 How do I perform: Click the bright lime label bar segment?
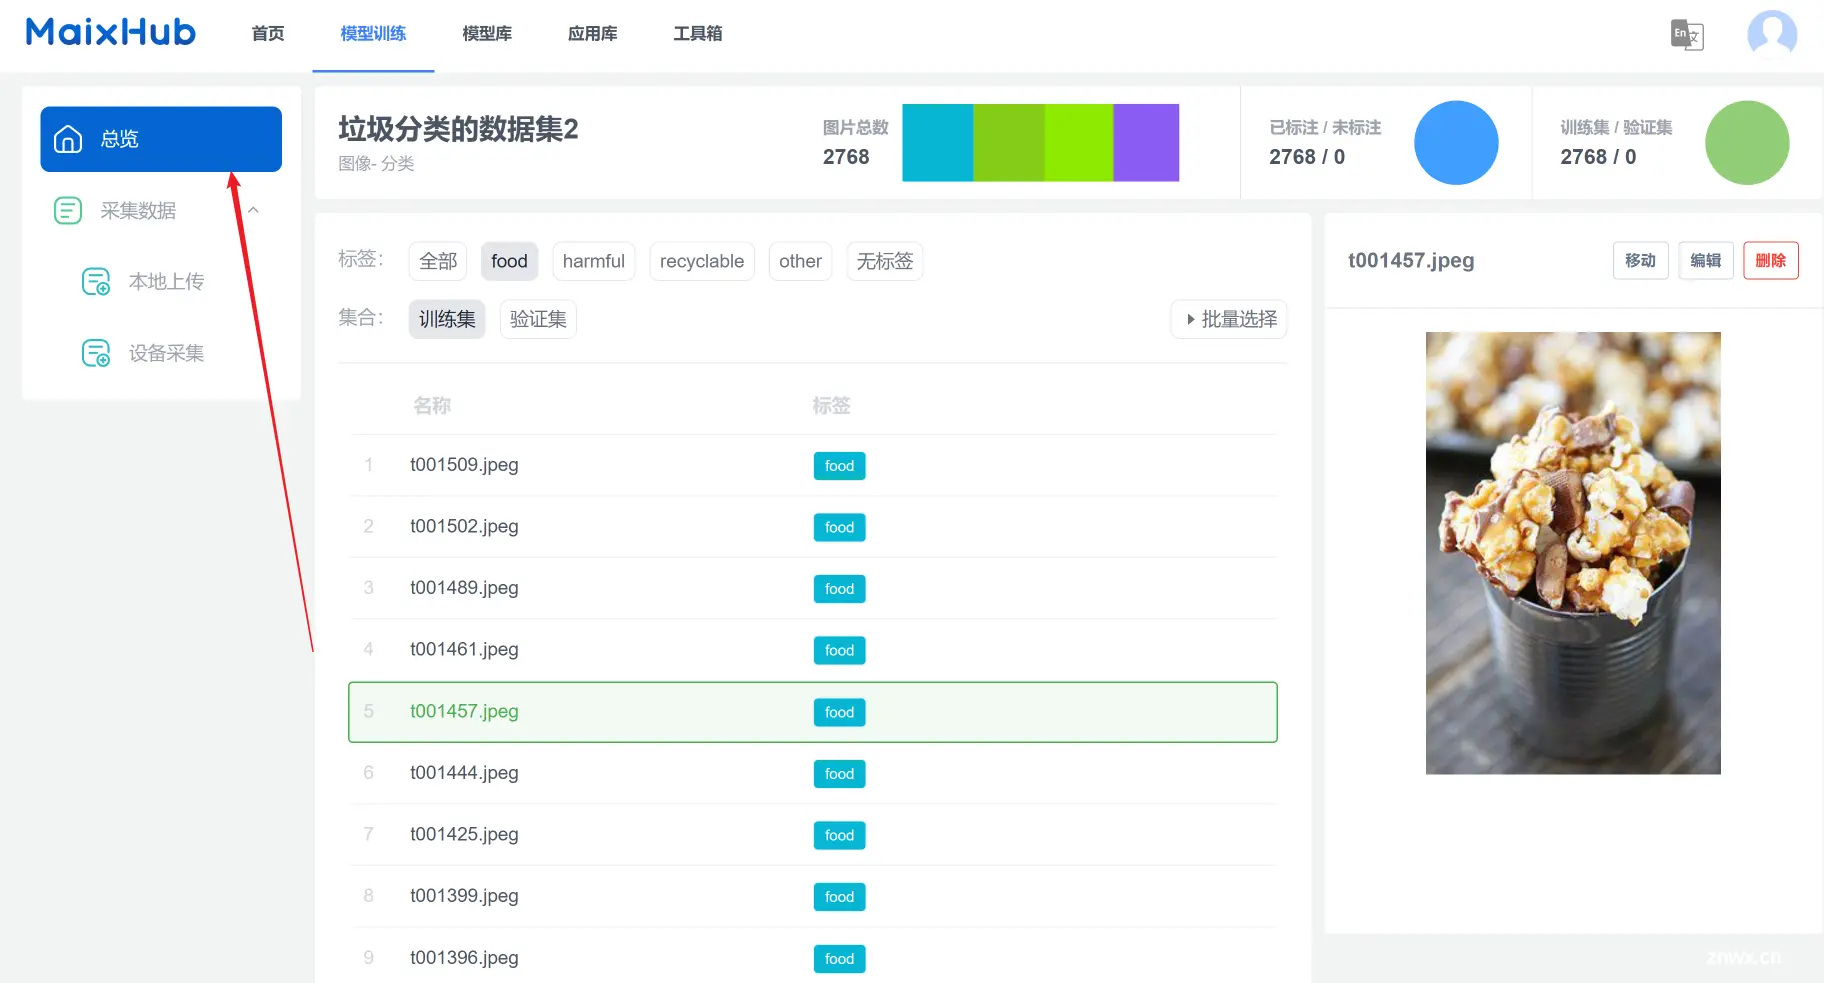click(x=1079, y=143)
